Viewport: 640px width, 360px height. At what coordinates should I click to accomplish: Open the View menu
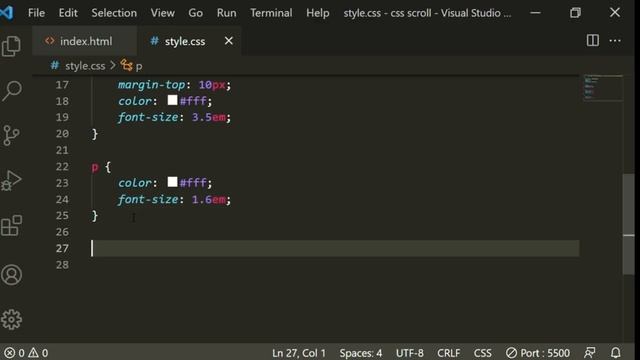[x=162, y=13]
